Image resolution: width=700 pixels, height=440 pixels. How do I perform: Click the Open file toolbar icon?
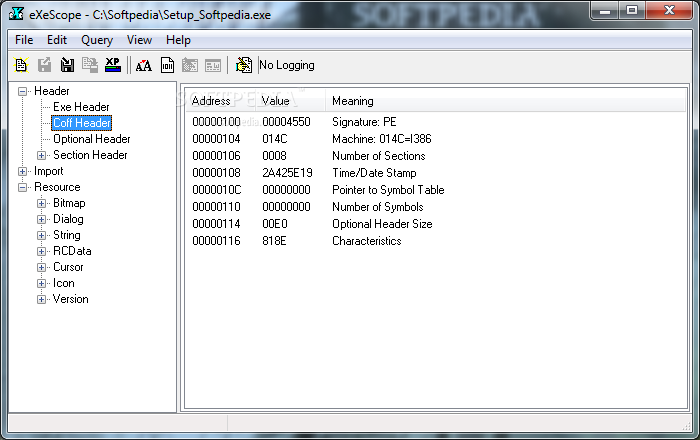(x=21, y=65)
